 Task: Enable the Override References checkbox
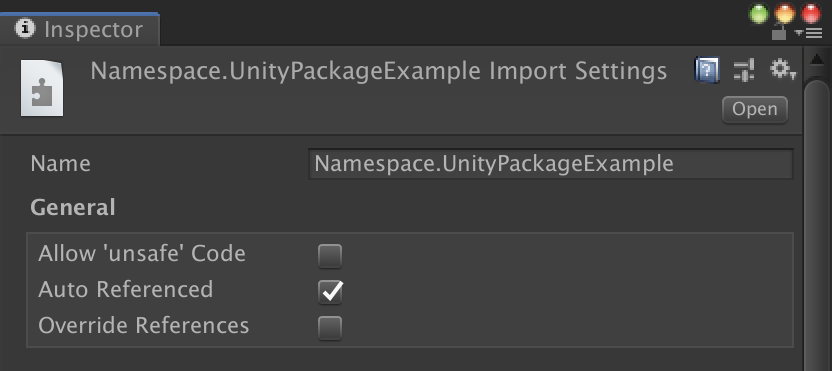click(x=330, y=327)
